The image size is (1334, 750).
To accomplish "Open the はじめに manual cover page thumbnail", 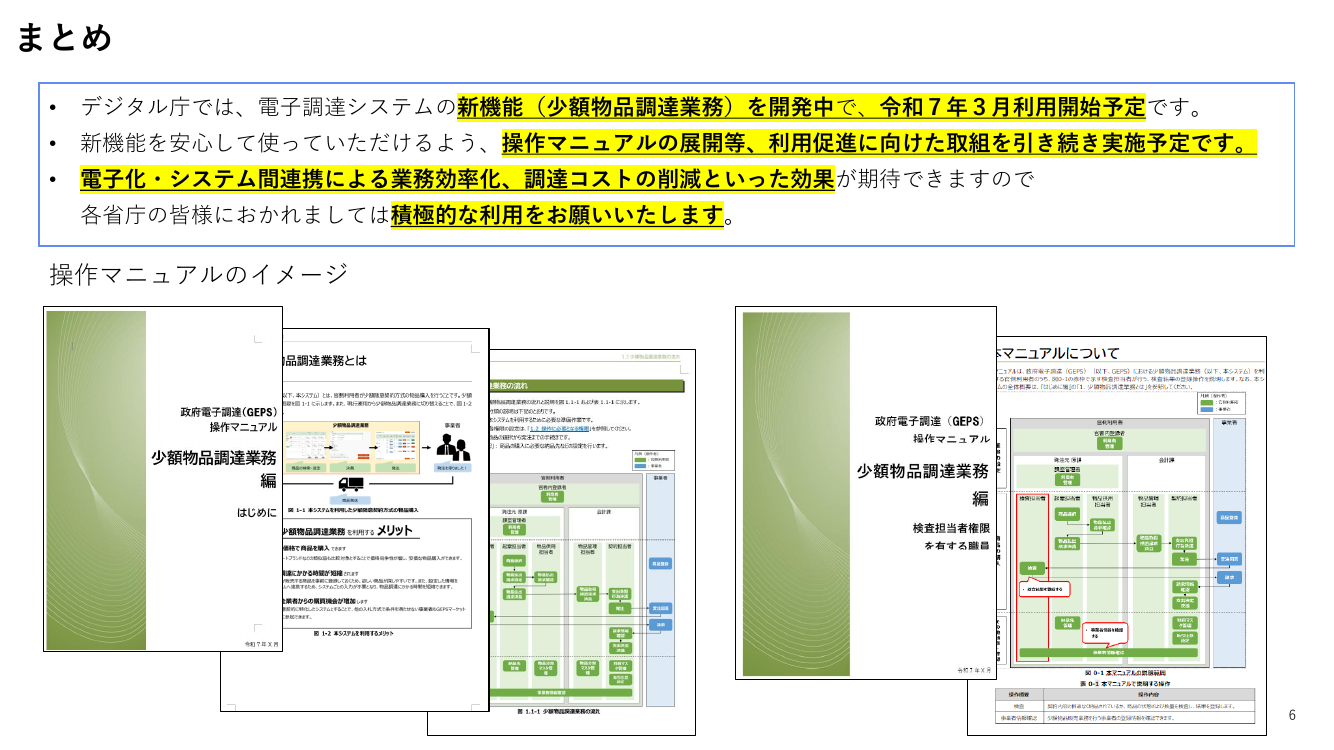I will coord(163,479).
